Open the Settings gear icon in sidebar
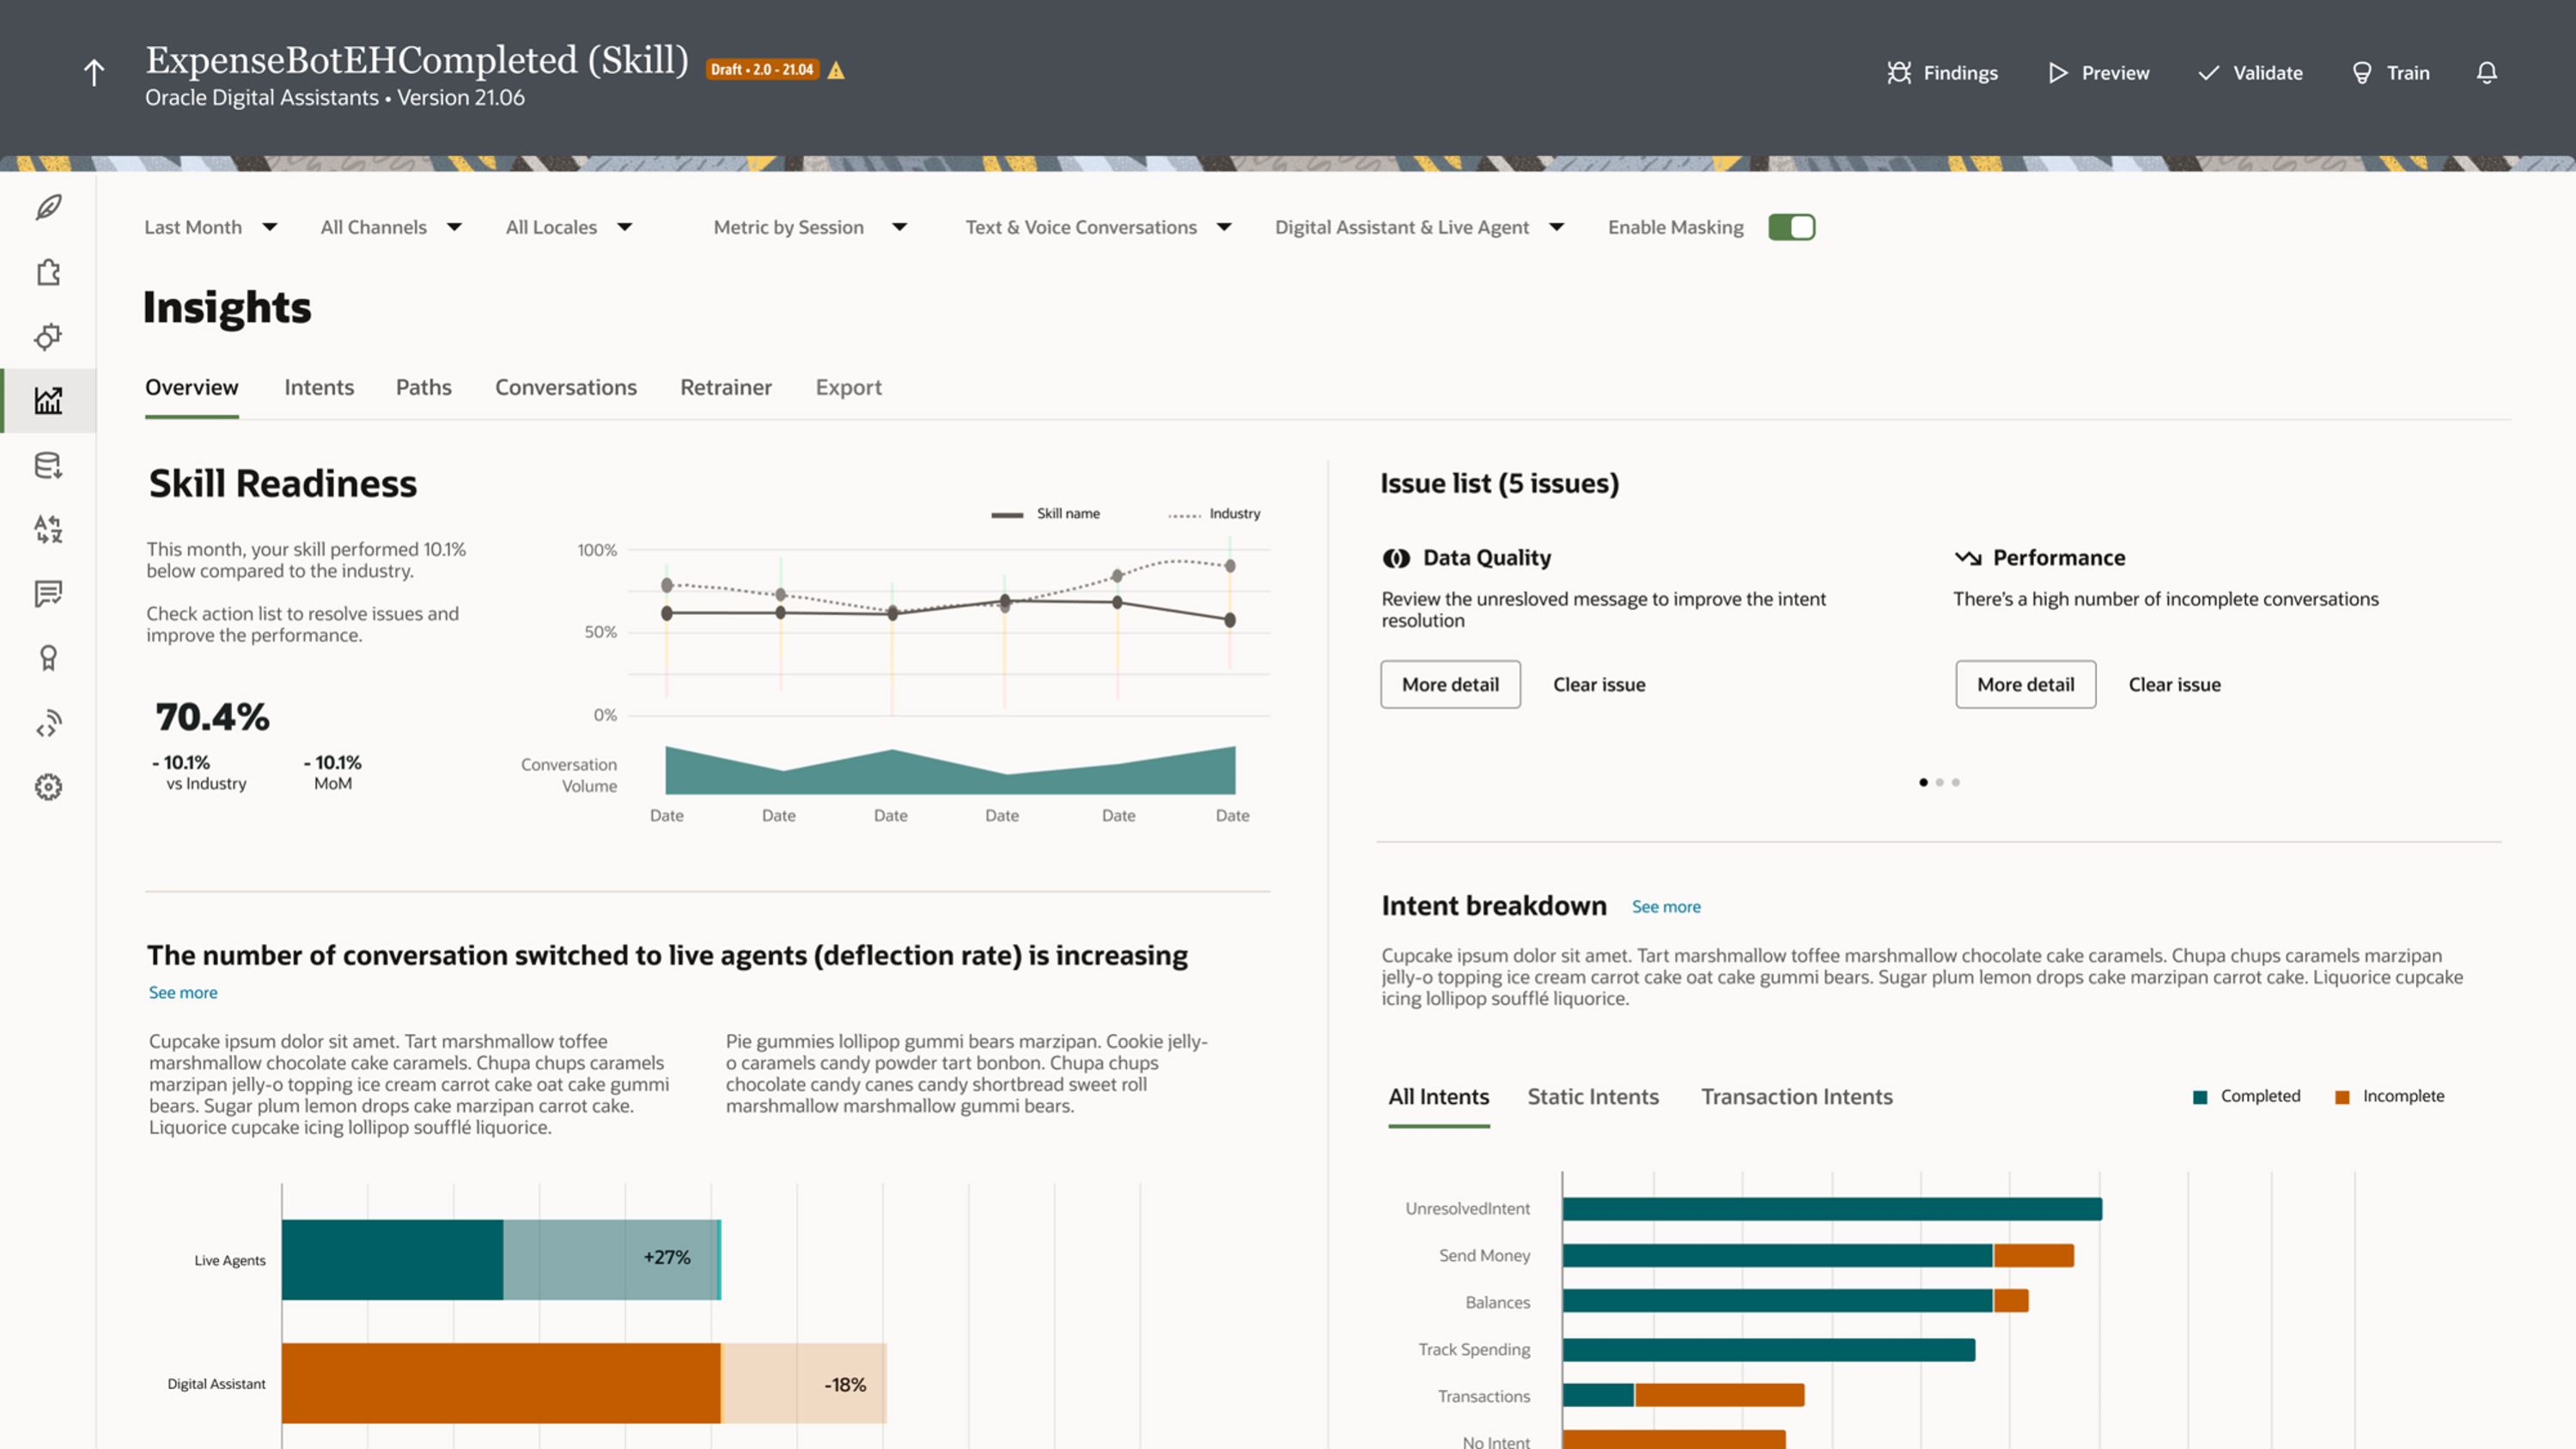 point(48,787)
